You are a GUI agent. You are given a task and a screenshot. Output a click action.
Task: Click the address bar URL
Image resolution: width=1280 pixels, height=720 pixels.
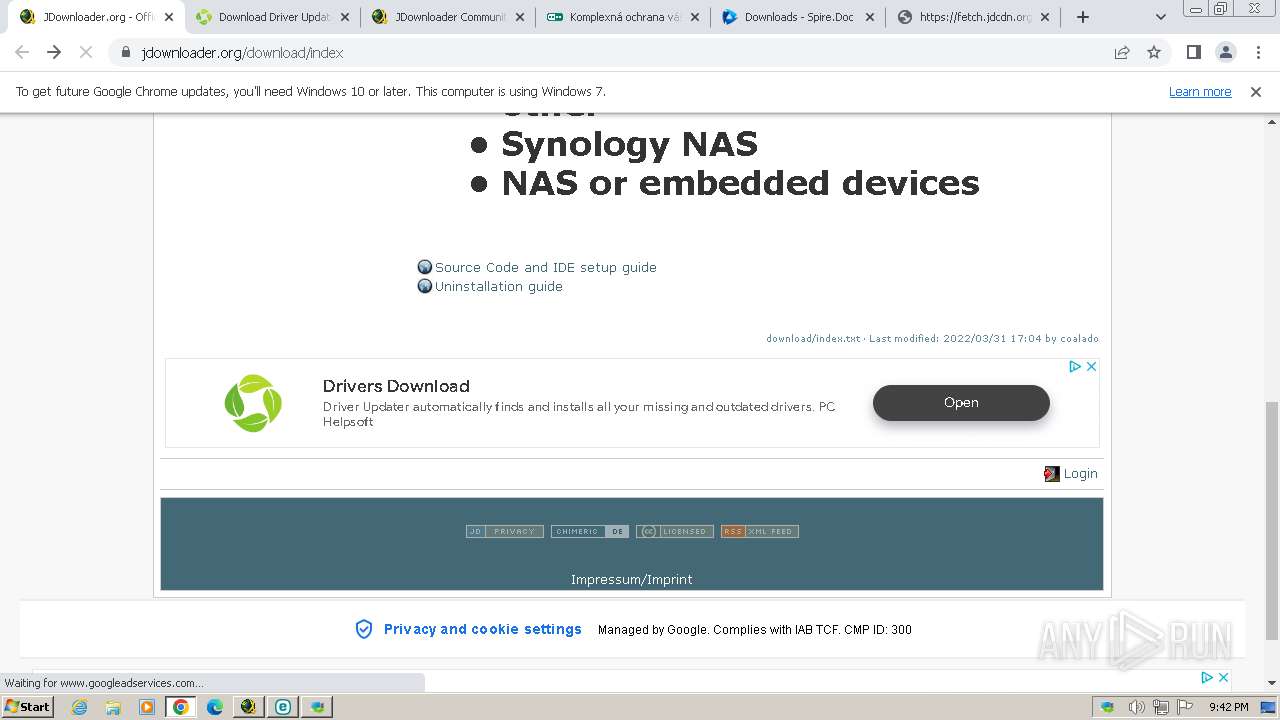click(x=242, y=52)
